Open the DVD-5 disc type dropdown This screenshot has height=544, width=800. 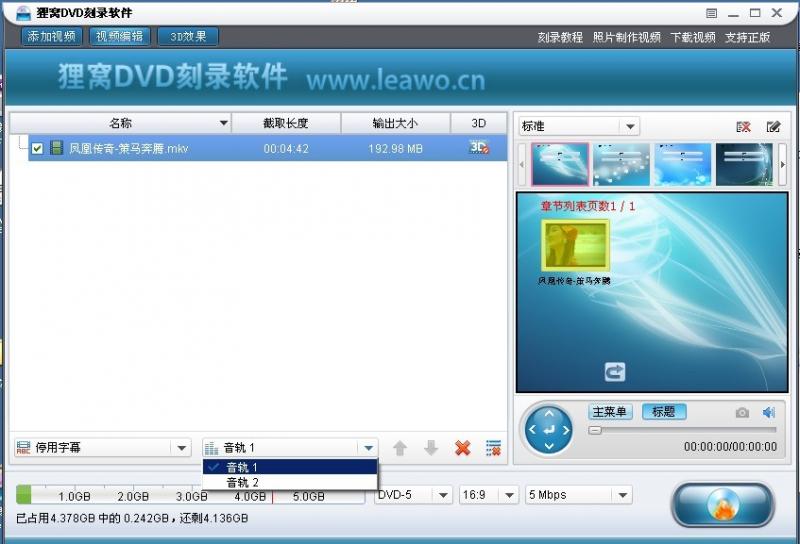point(413,494)
